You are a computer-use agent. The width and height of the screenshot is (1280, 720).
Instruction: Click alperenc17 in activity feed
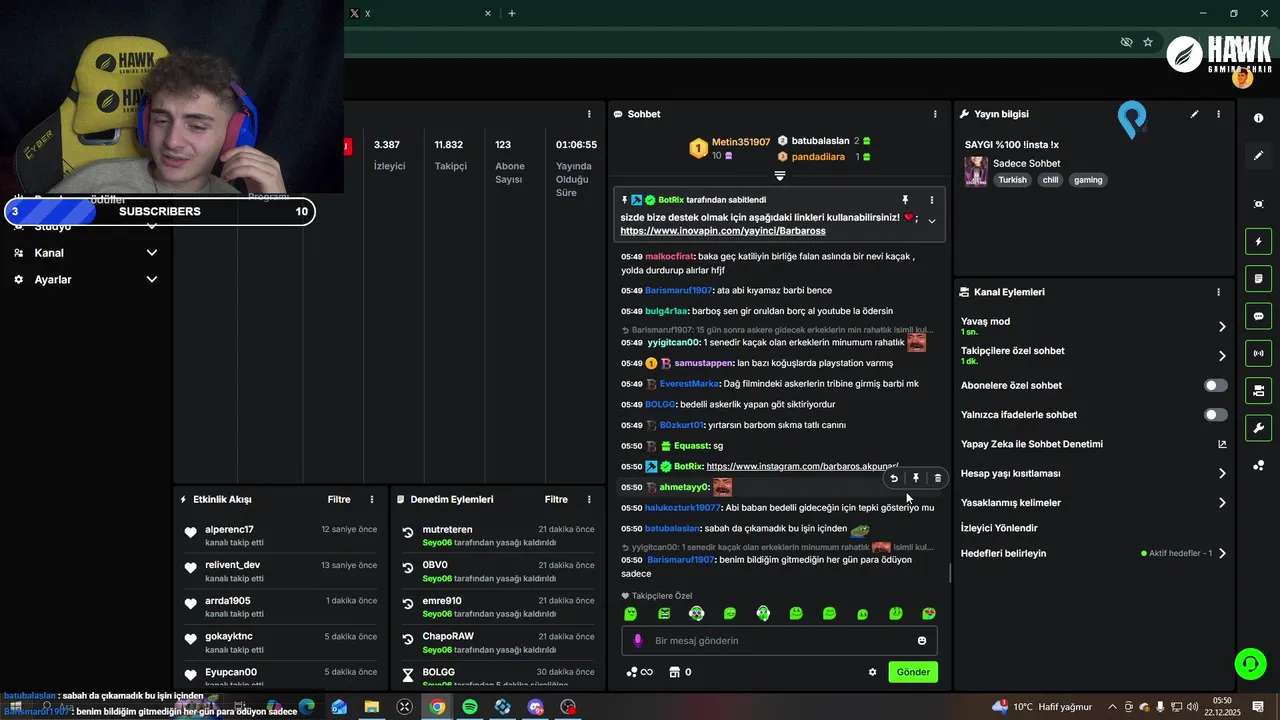pos(229,529)
